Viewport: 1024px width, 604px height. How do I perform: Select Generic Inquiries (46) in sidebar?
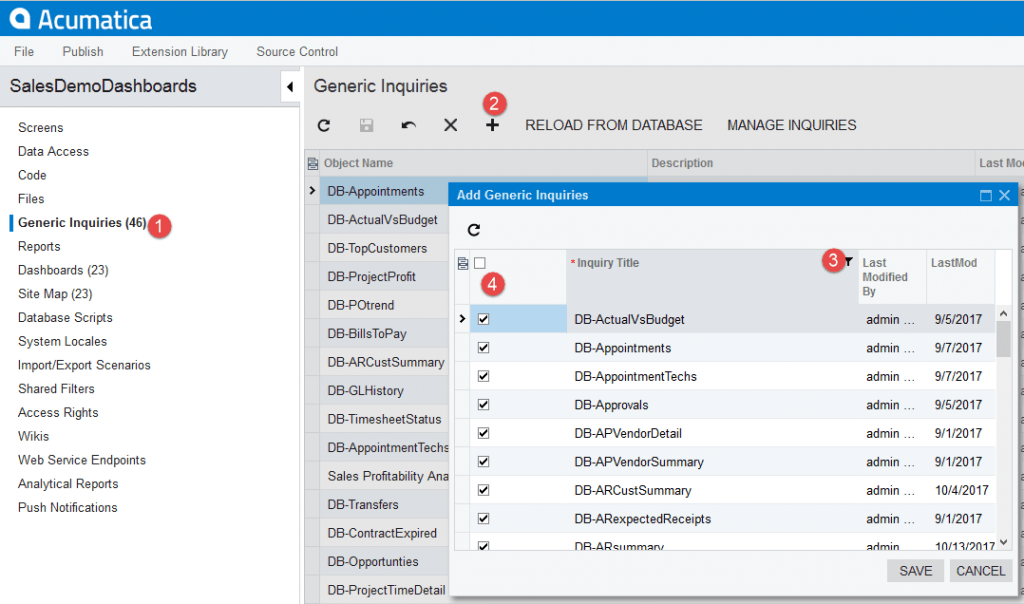click(82, 223)
